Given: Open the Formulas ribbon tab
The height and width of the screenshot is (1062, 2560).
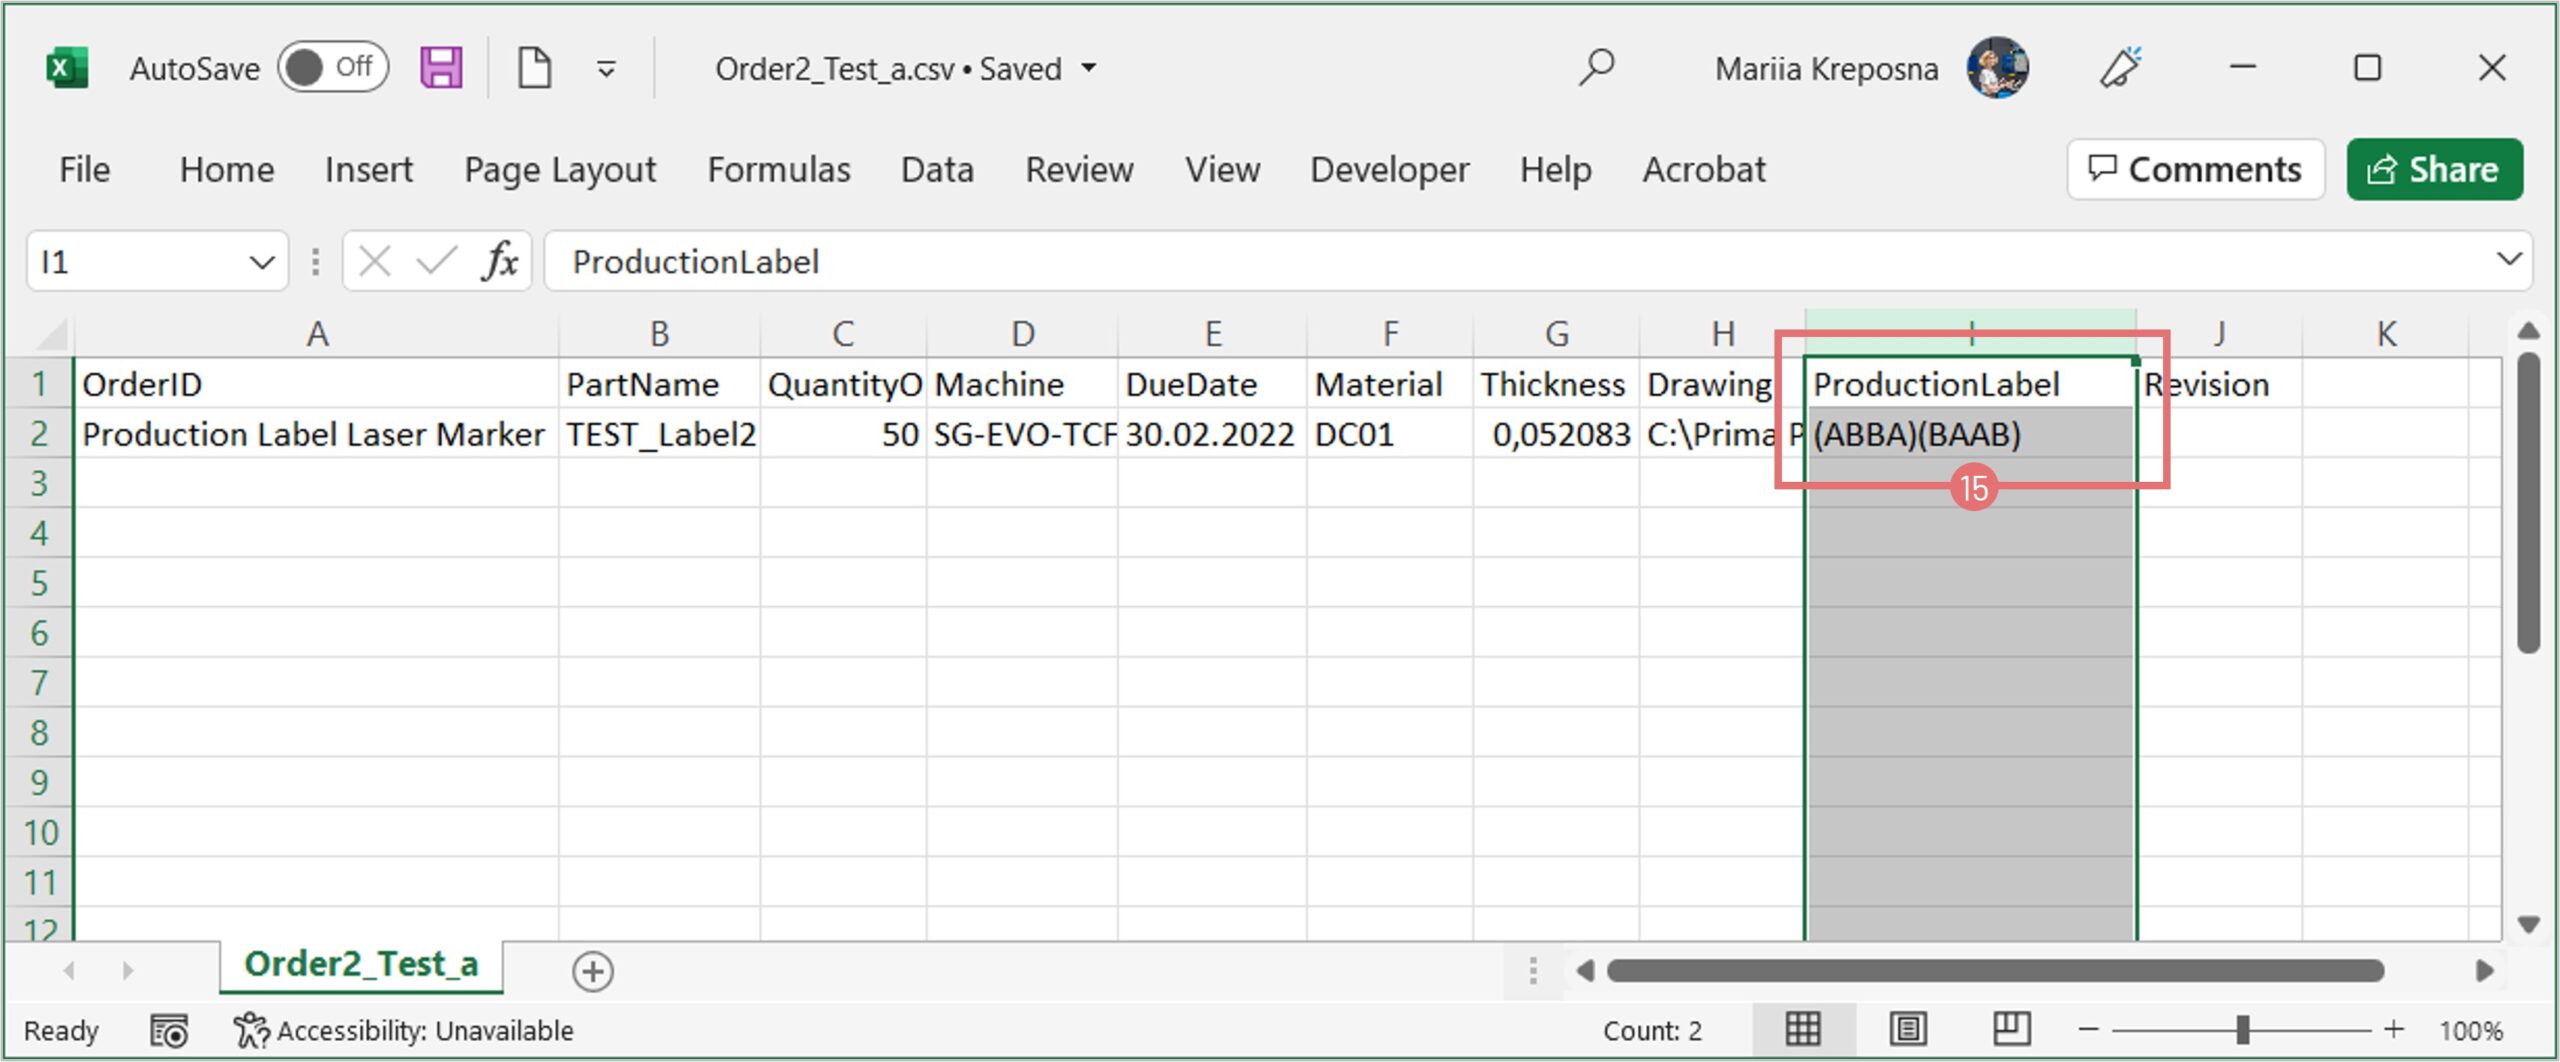Looking at the screenshot, I should [778, 170].
